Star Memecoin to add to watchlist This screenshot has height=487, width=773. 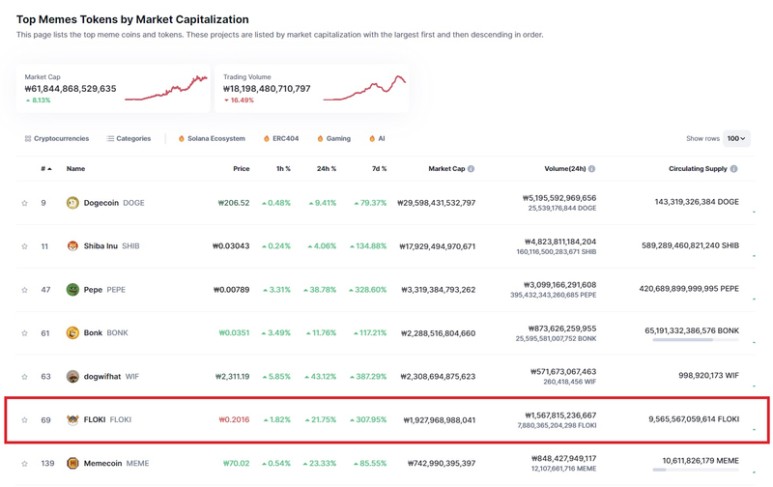25,463
